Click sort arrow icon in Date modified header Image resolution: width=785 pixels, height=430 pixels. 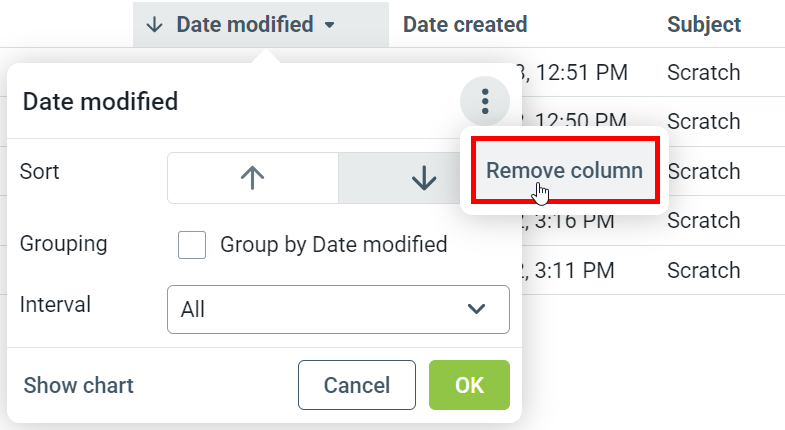click(153, 24)
